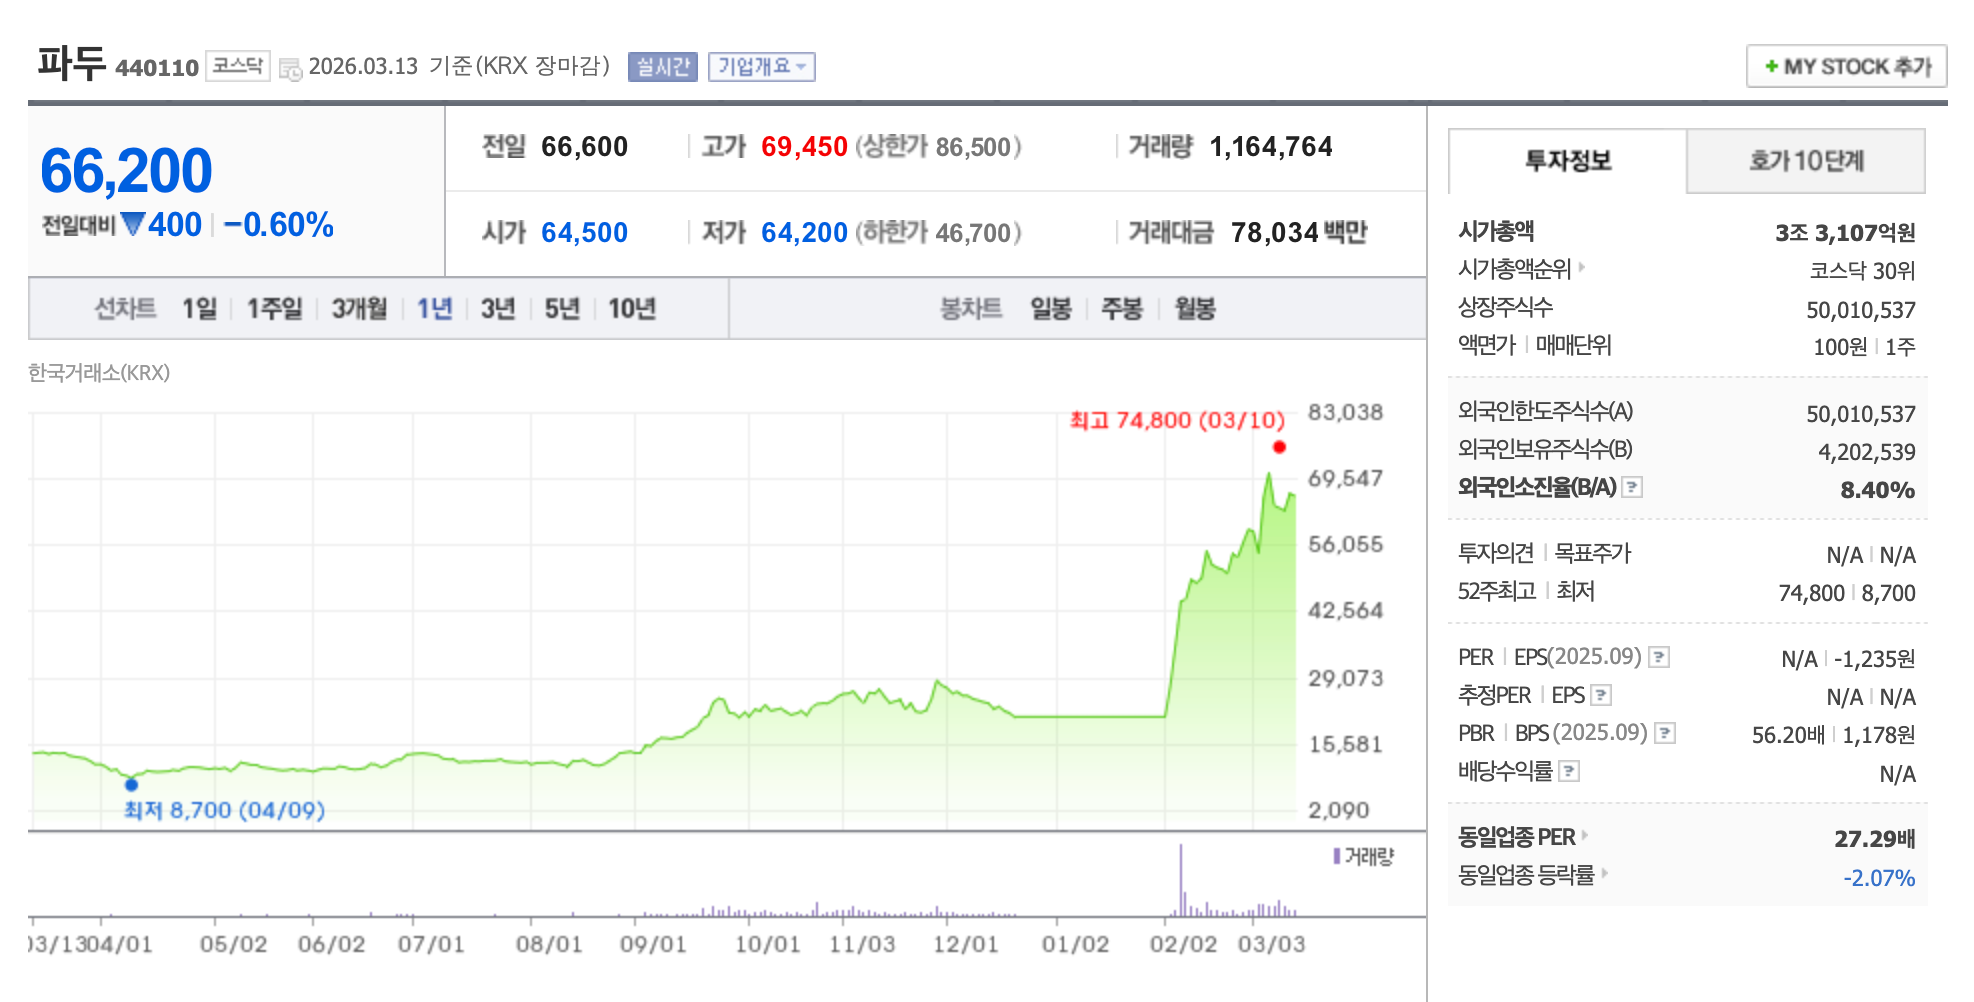Click the 동일업종 PER value 27.29배
The height and width of the screenshot is (1002, 1974).
pos(1874,839)
